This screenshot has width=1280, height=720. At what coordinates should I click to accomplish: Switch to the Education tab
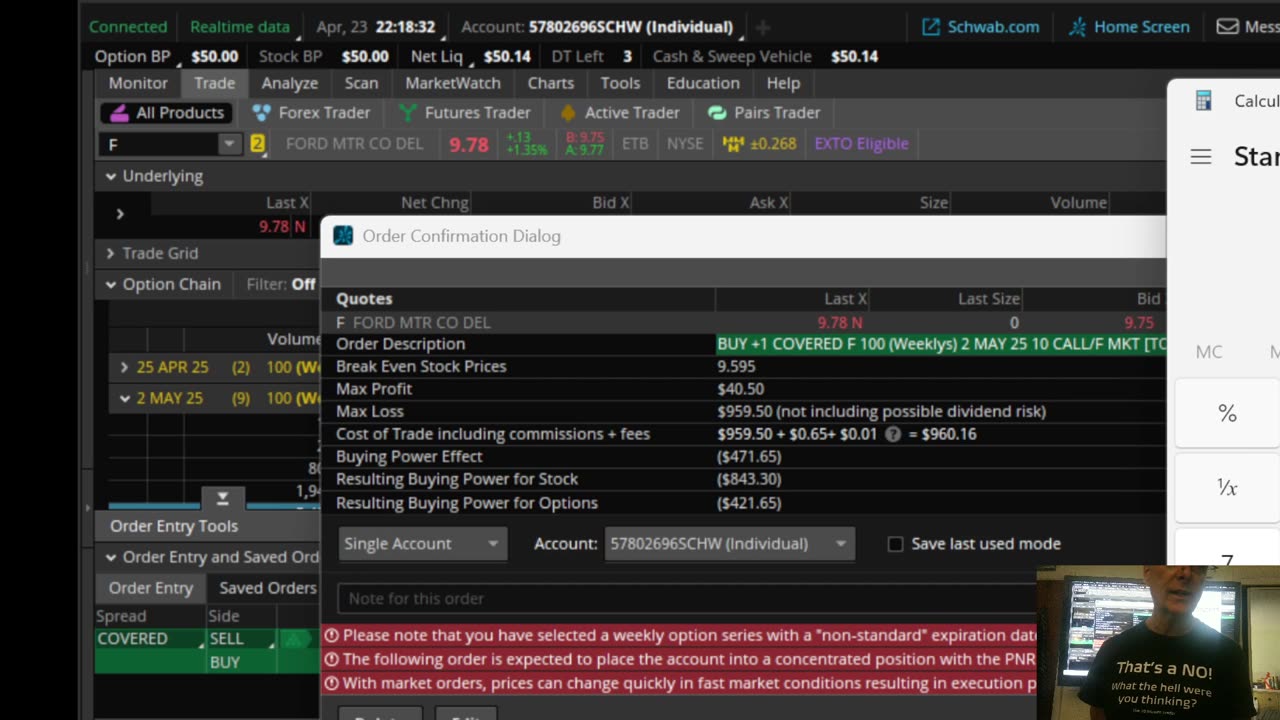coord(703,83)
